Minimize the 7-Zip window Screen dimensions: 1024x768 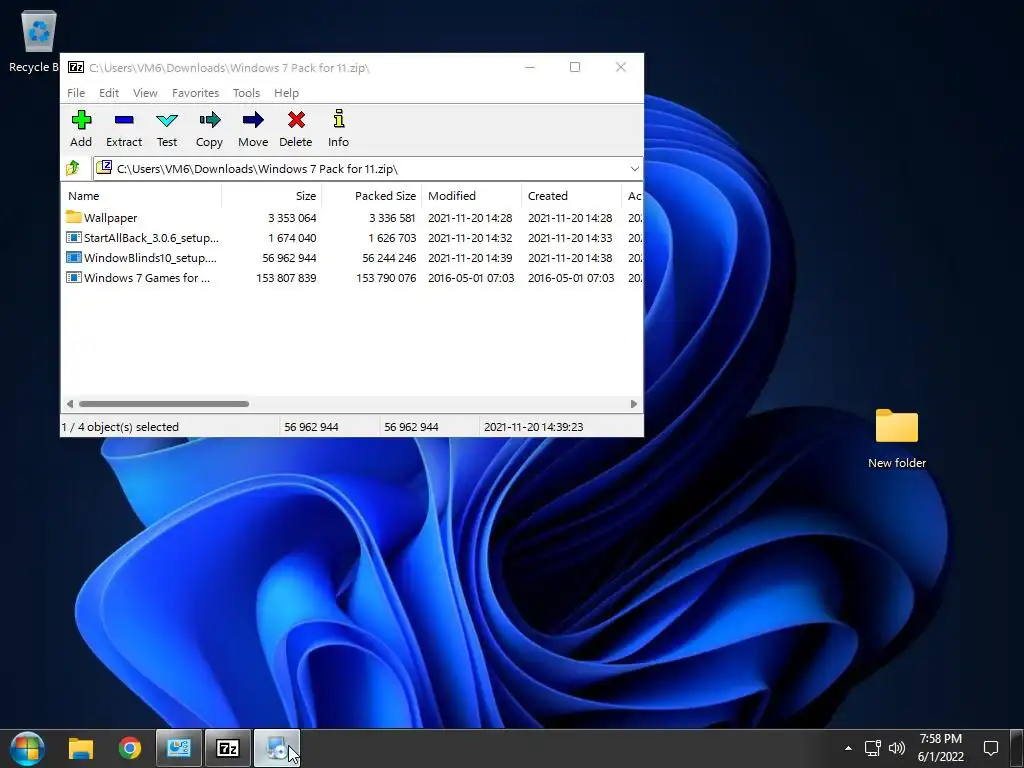(530, 67)
